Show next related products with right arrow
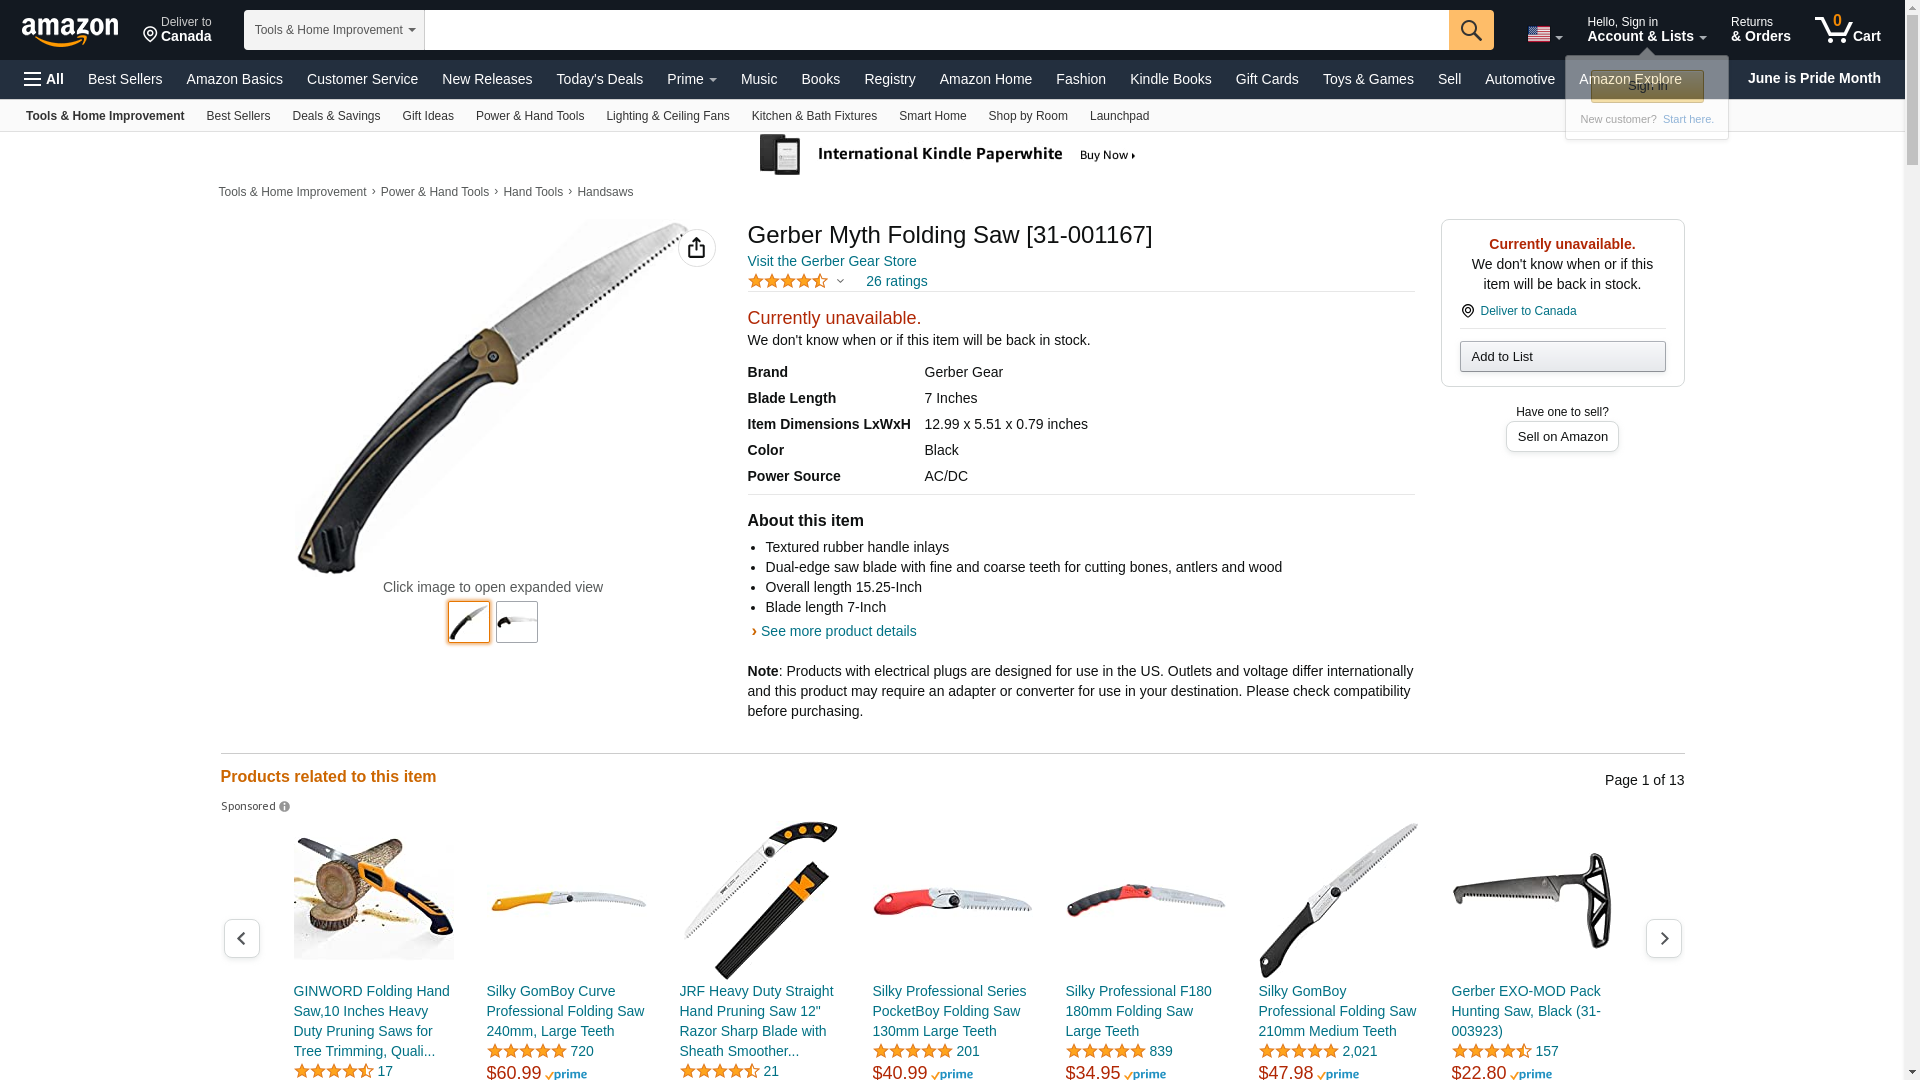The image size is (1920, 1080). click(x=1664, y=938)
